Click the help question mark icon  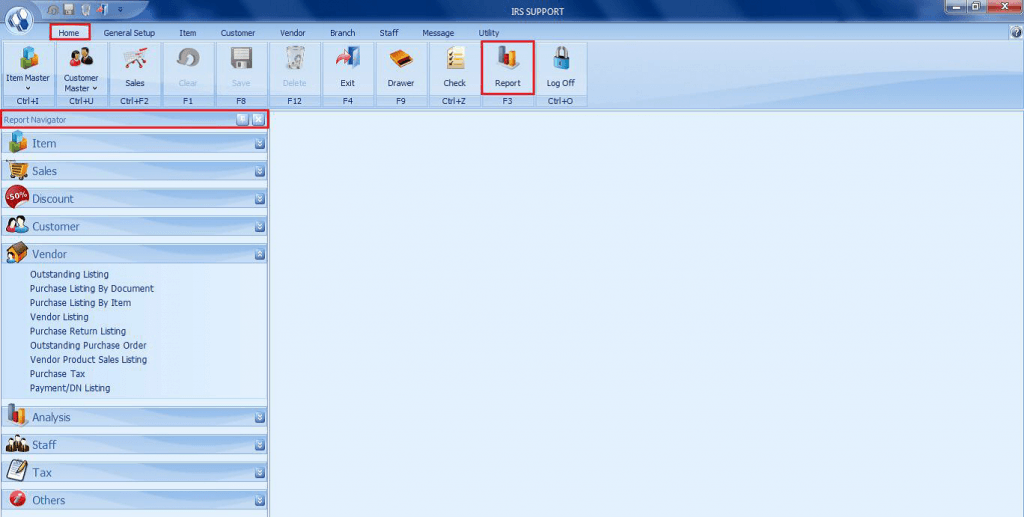point(1016,32)
